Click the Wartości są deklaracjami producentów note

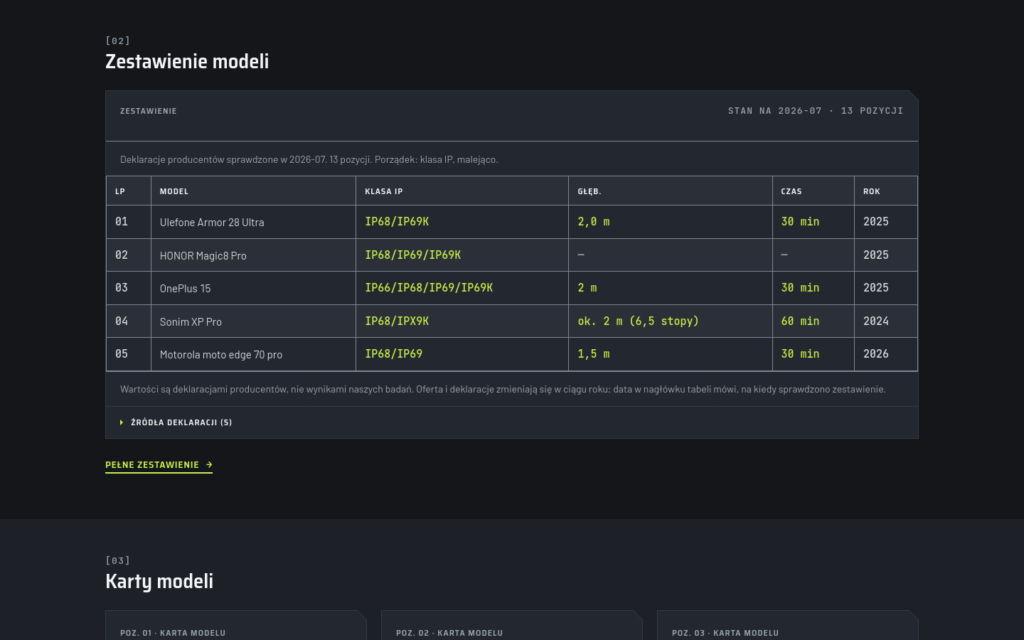[x=503, y=389]
